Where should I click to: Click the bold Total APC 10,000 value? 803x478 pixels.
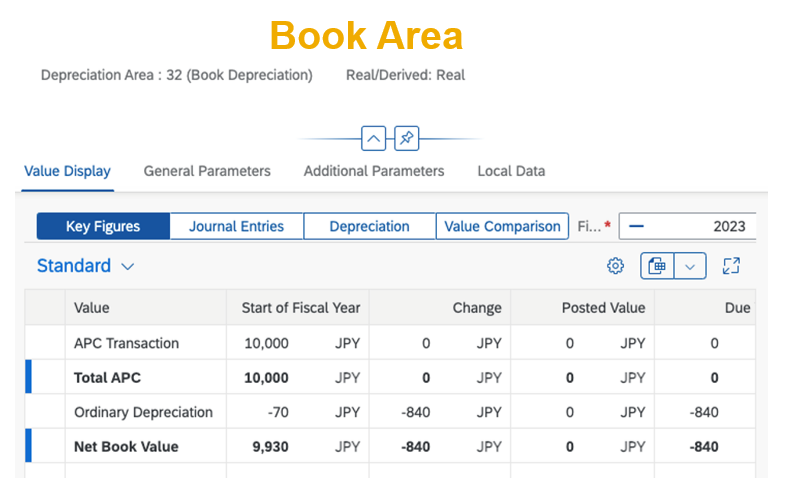(x=266, y=378)
